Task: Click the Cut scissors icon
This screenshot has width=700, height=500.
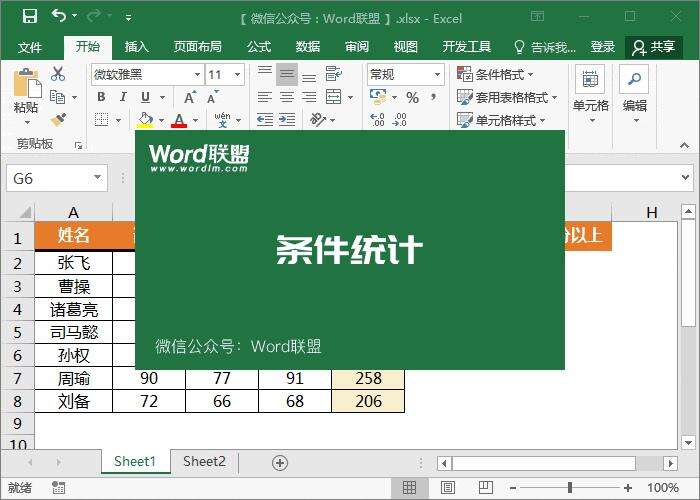Action: point(58,74)
